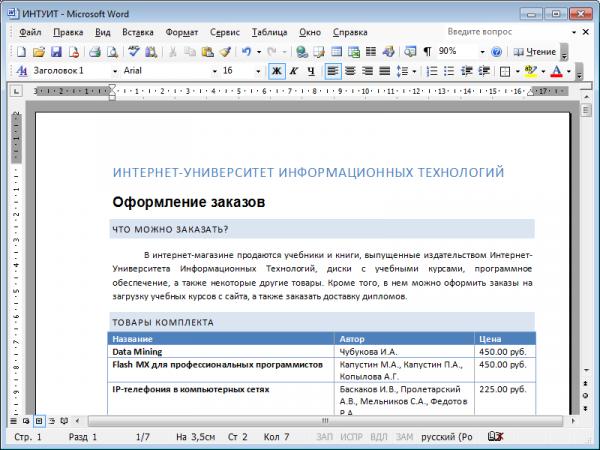Open the Таблица menu
The width and height of the screenshot is (600, 450).
point(269,32)
